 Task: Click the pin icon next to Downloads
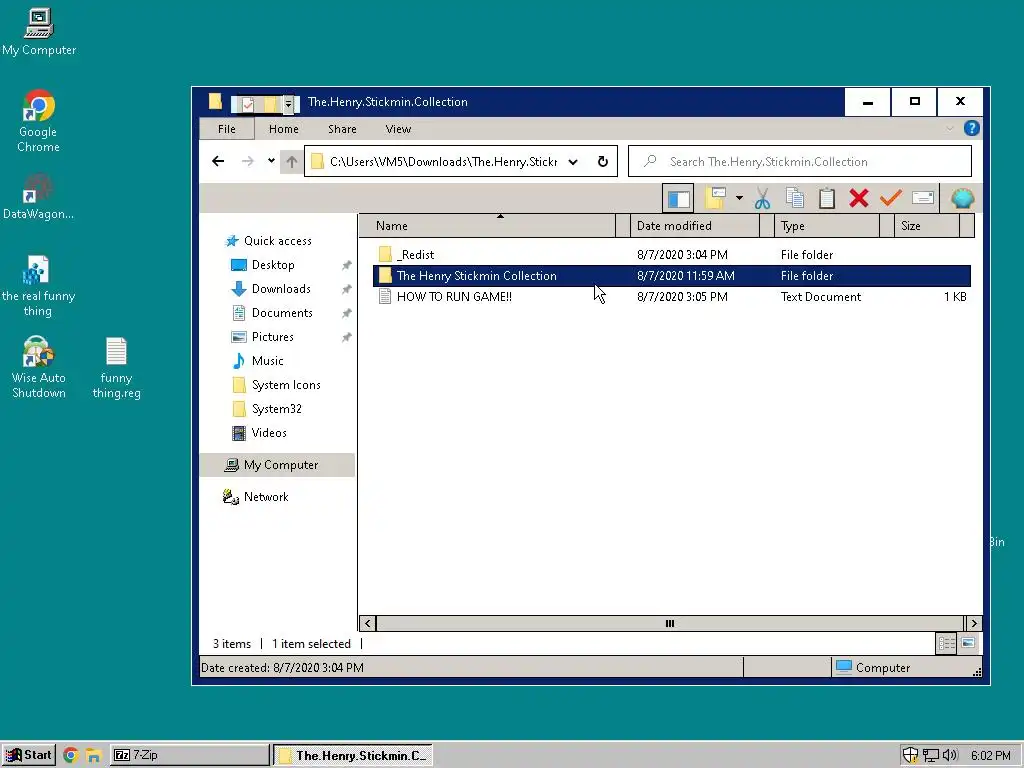(x=347, y=289)
